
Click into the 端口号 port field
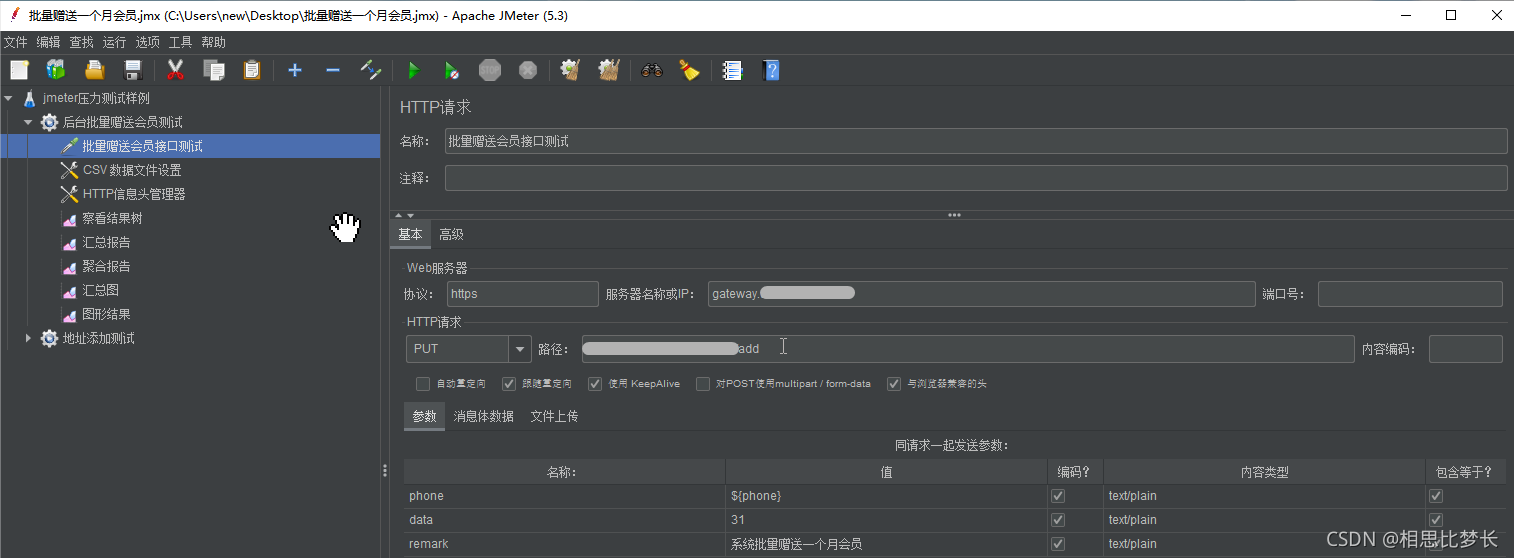click(1410, 294)
